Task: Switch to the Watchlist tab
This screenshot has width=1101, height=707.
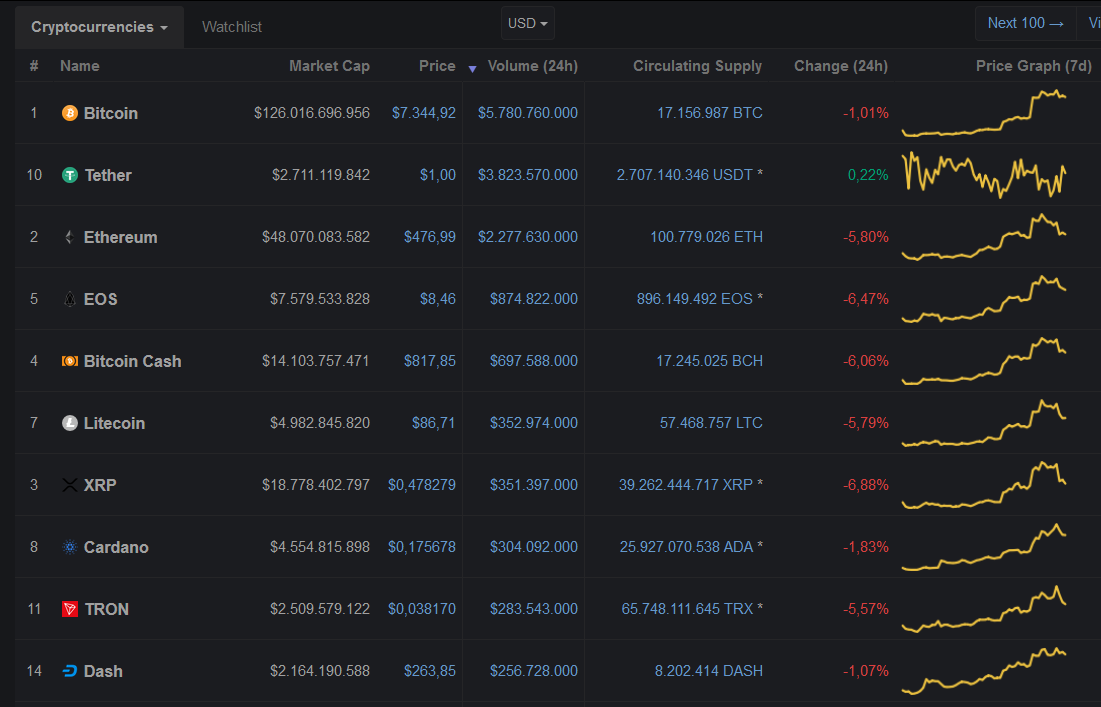Action: pyautogui.click(x=232, y=27)
